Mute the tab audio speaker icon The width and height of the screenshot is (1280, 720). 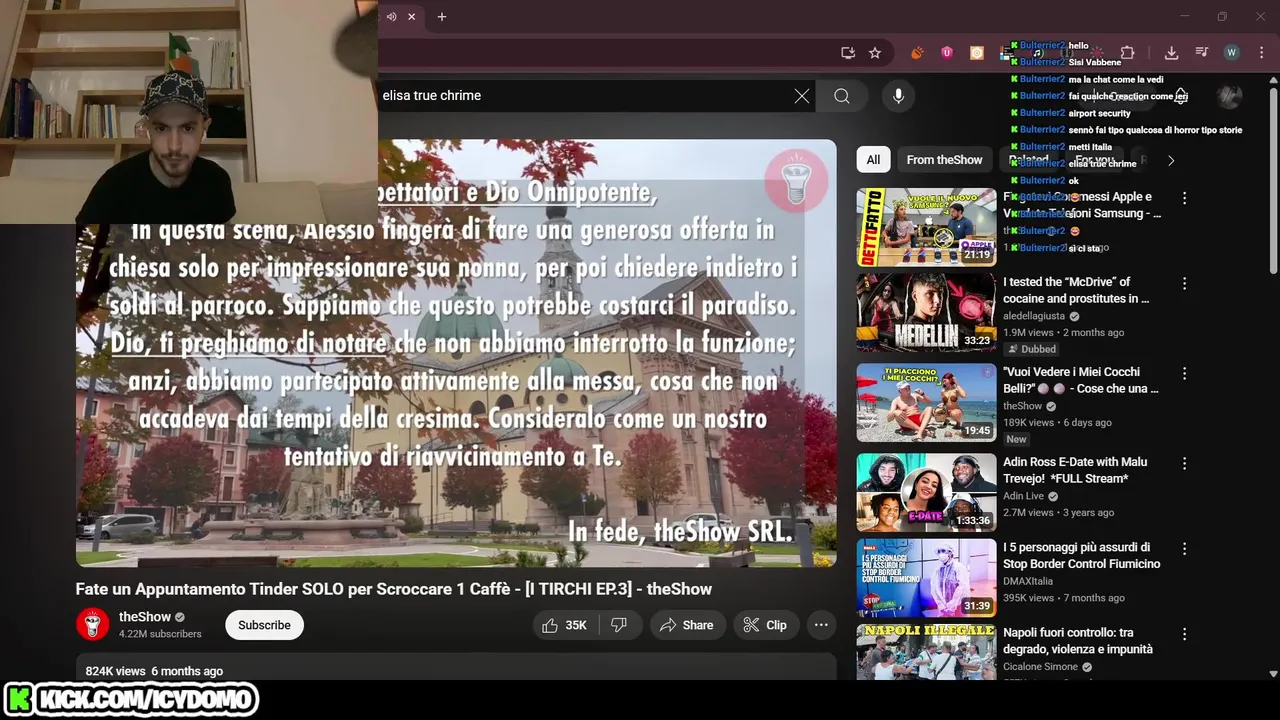click(391, 16)
